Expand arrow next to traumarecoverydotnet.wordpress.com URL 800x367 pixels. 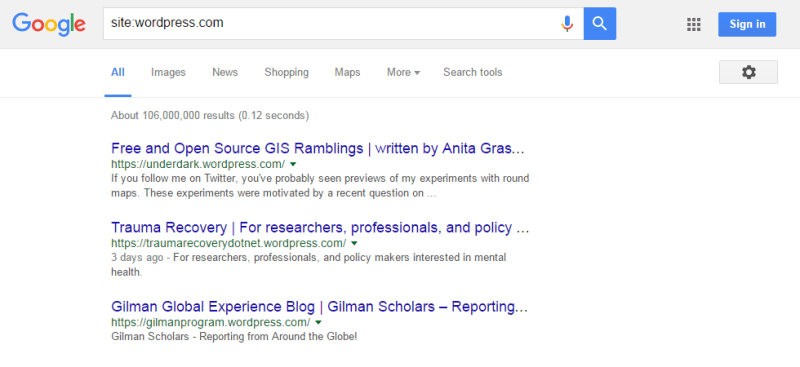click(354, 243)
